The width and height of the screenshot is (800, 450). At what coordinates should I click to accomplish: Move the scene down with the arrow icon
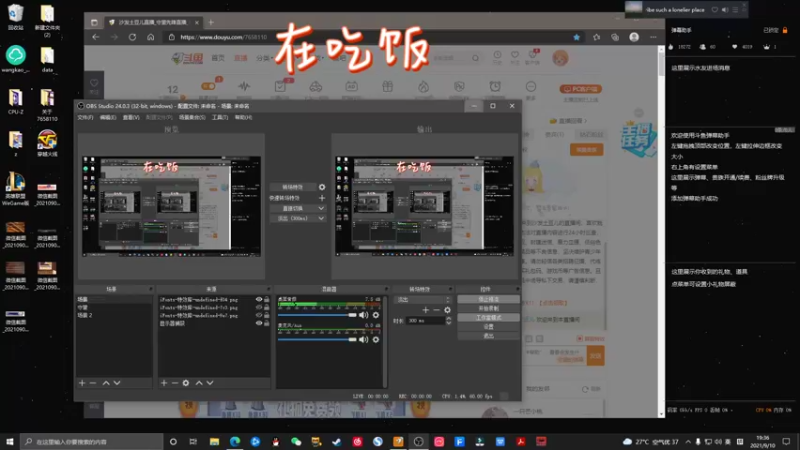117,383
